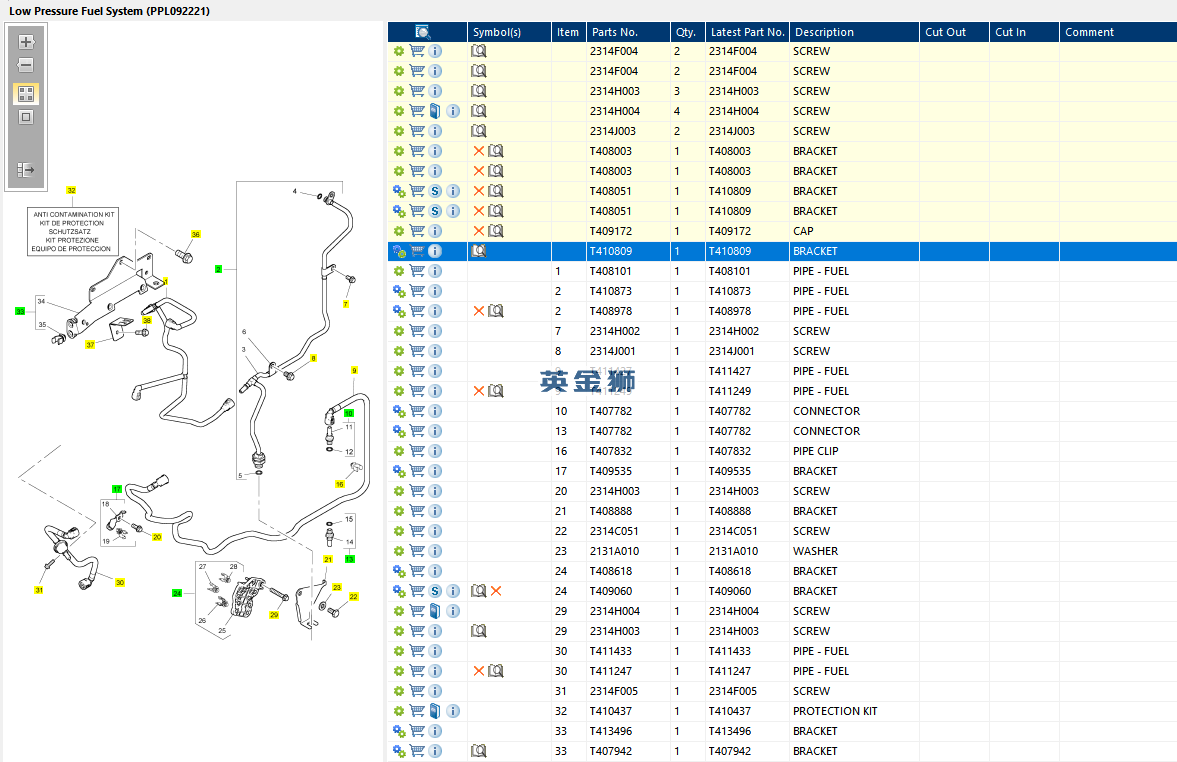Open info for selected T410809 BRACKET row

click(x=435, y=251)
